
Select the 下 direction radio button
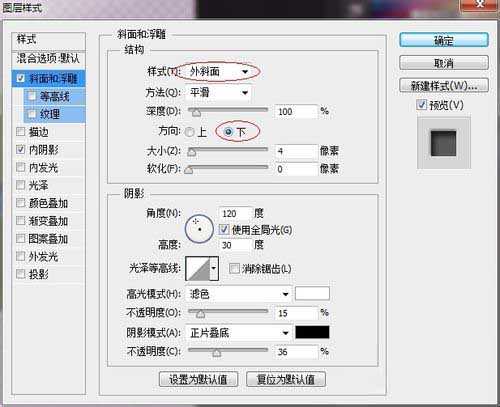(x=228, y=132)
